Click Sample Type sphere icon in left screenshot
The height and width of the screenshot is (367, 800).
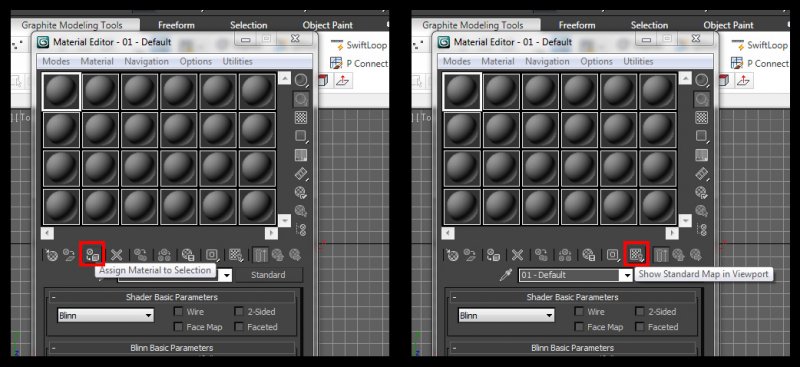pos(302,81)
